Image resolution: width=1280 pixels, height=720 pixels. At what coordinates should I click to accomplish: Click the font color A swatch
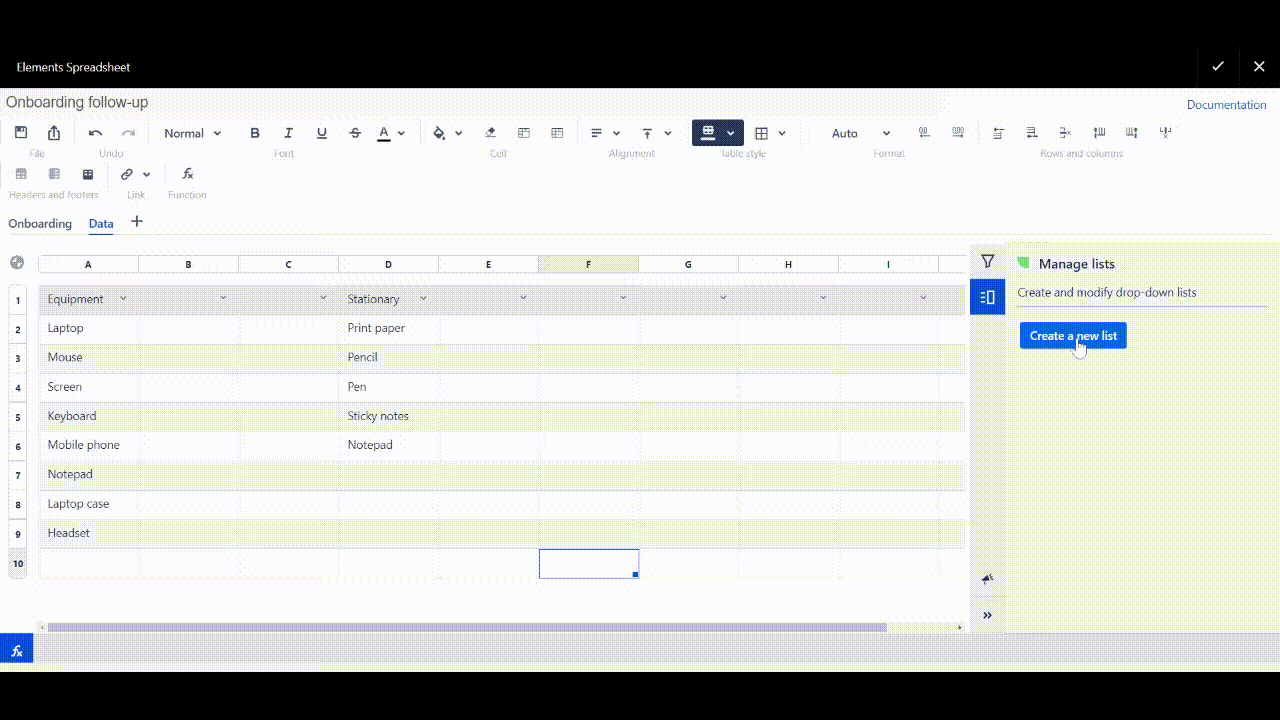383,133
